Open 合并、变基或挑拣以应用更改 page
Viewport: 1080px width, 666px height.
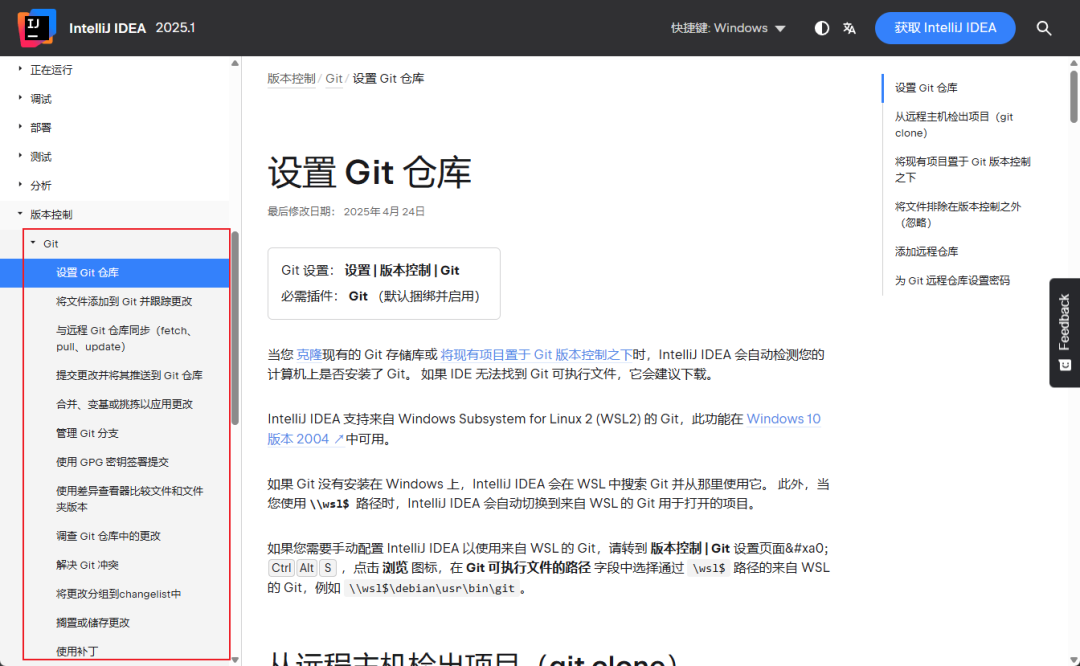tap(124, 404)
